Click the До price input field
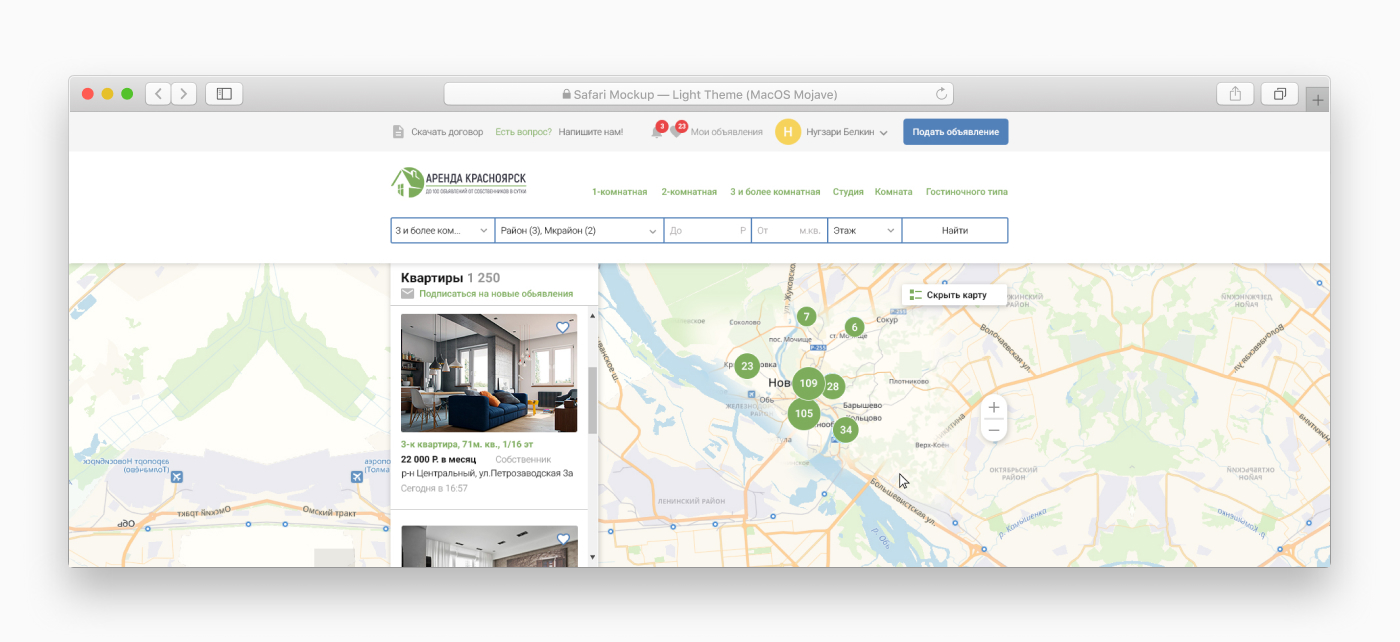Image resolution: width=1400 pixels, height=642 pixels. pyautogui.click(x=708, y=230)
